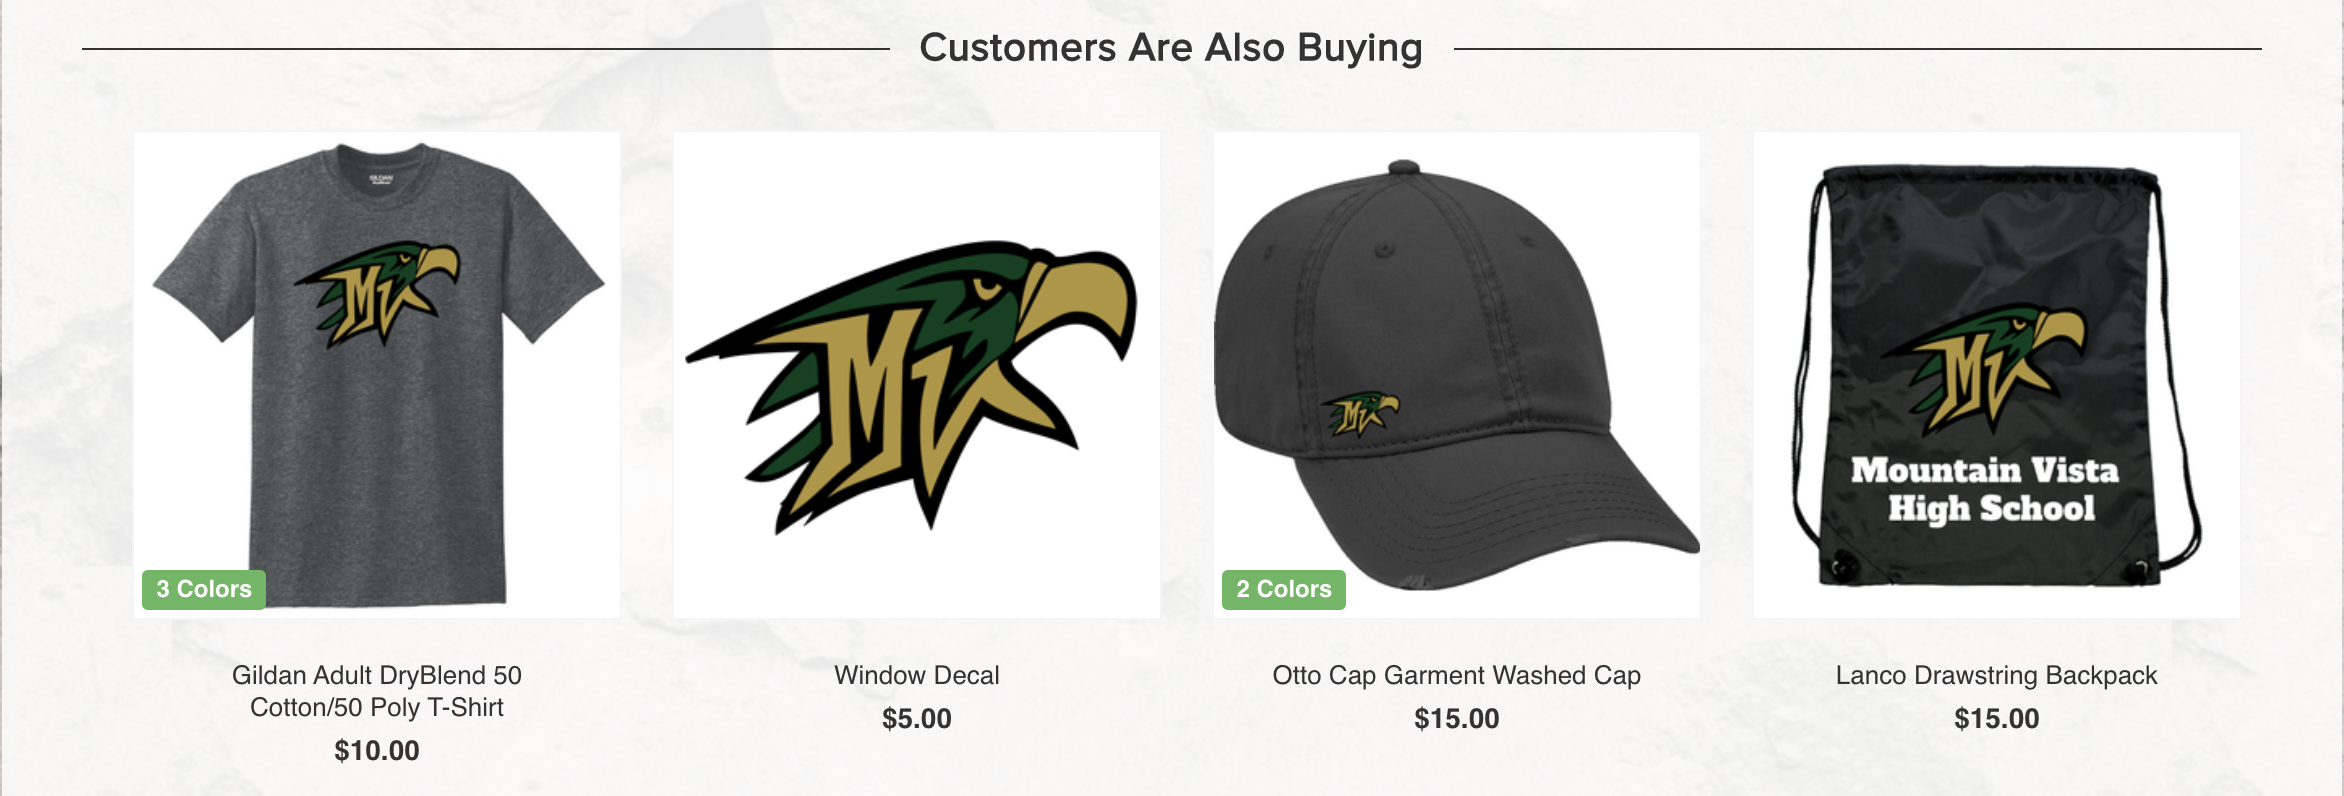
Task: Open the Lanco Drawstring Backpack image
Action: [1997, 374]
